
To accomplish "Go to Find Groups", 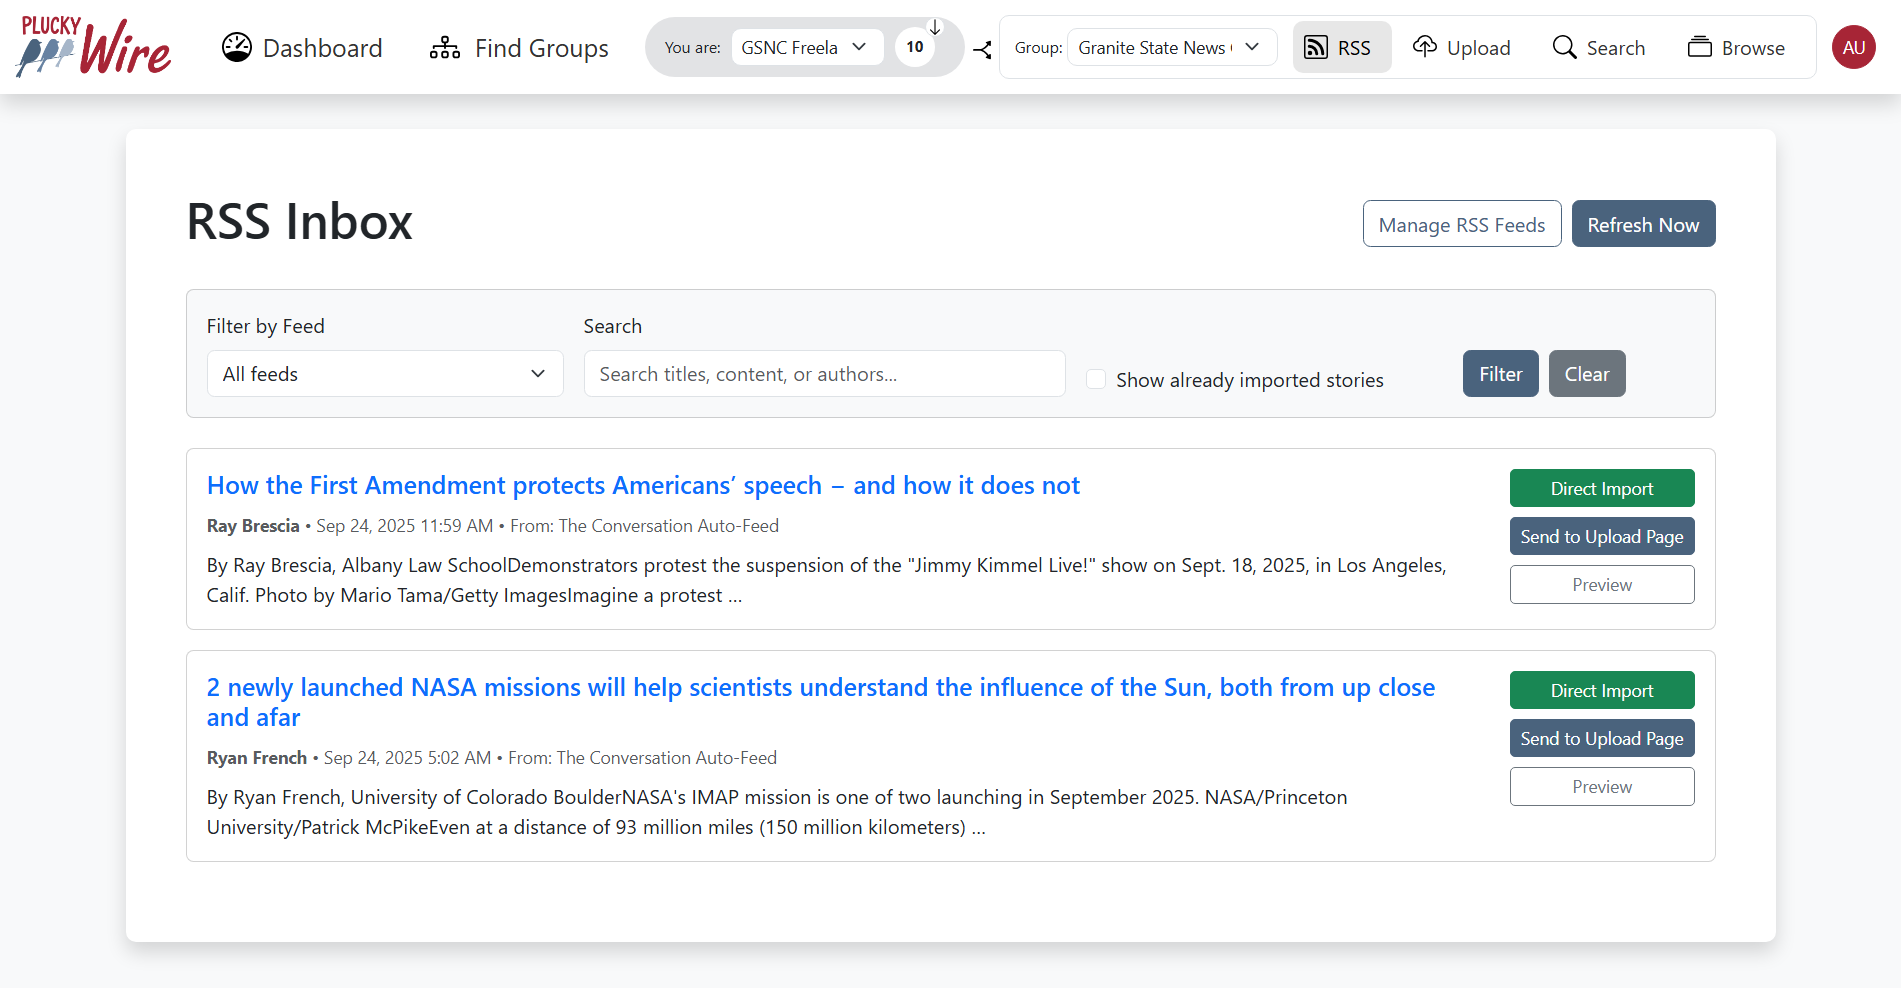I will [519, 48].
